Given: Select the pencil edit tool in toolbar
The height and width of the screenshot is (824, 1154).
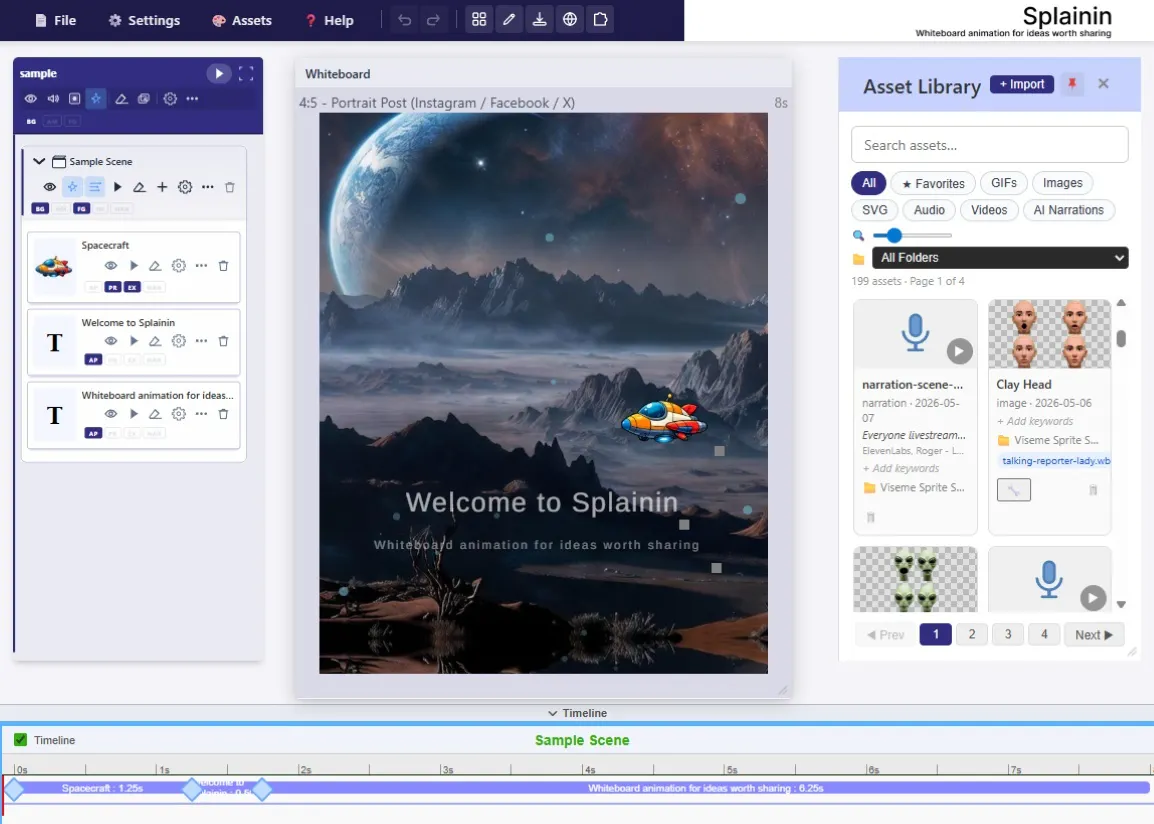Looking at the screenshot, I should coord(509,20).
